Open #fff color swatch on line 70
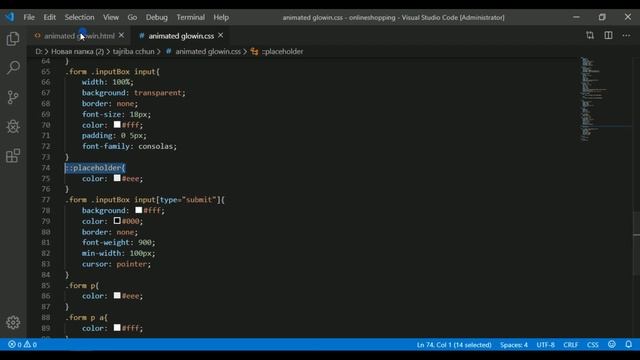The width and height of the screenshot is (640, 360). [x=117, y=124]
